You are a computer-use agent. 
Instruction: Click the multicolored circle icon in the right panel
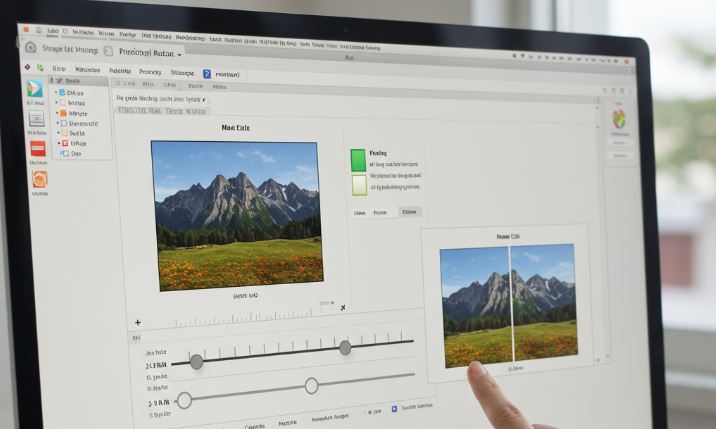619,119
